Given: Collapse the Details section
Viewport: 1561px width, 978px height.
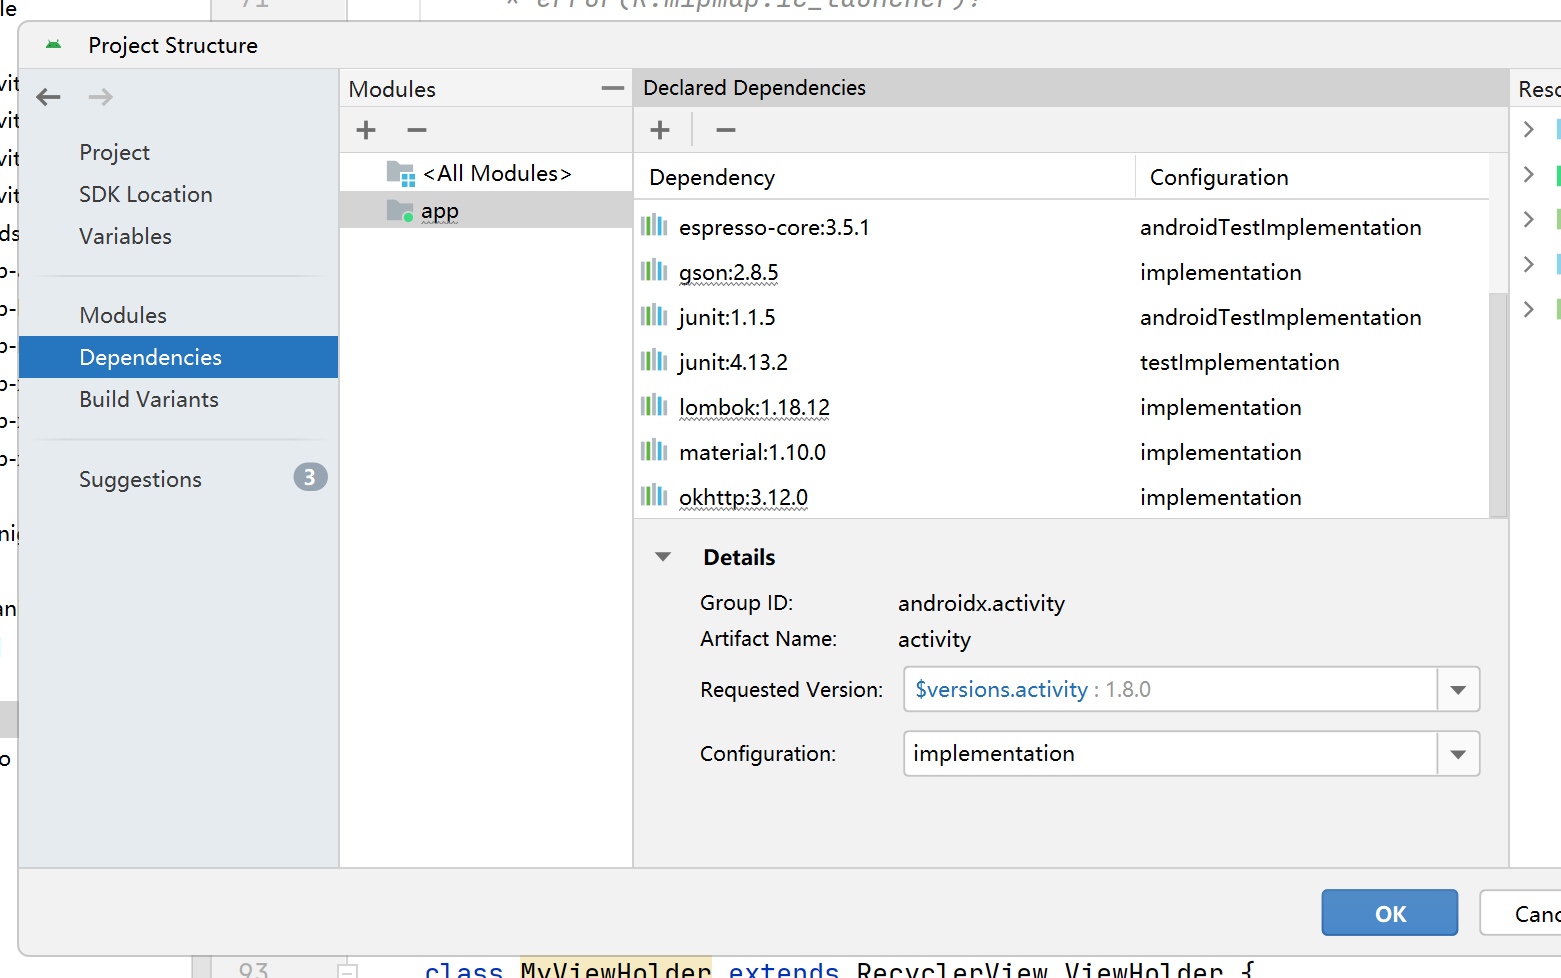Looking at the screenshot, I should click(663, 557).
